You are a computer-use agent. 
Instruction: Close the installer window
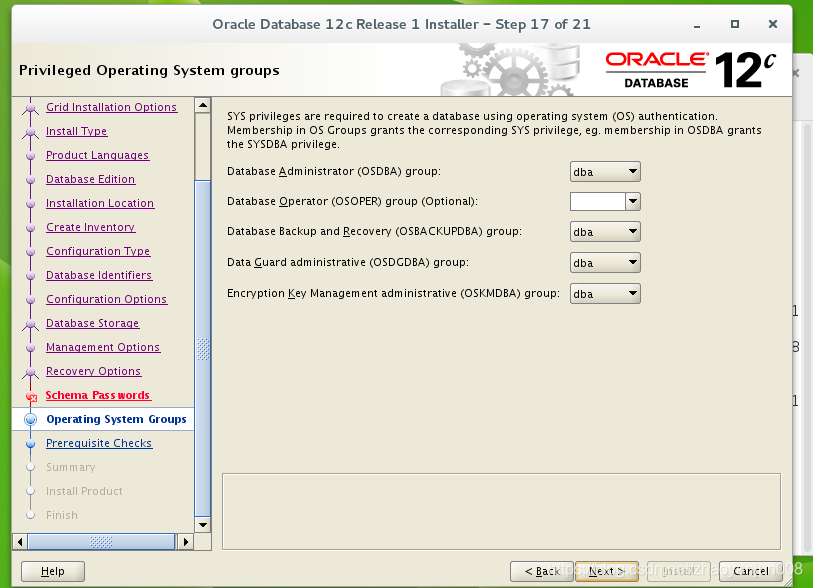[773, 24]
